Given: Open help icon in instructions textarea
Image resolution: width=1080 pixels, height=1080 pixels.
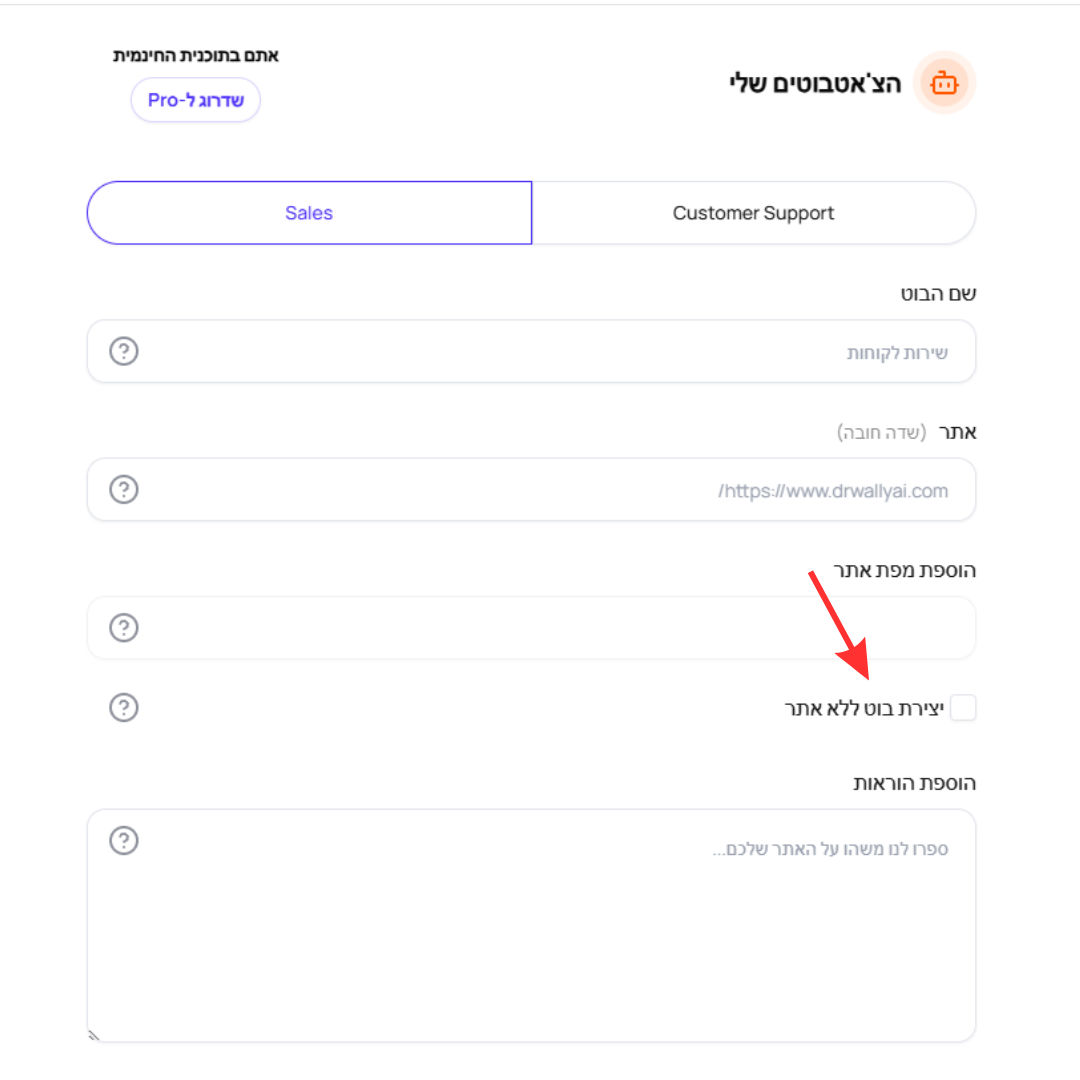Looking at the screenshot, I should tap(124, 841).
